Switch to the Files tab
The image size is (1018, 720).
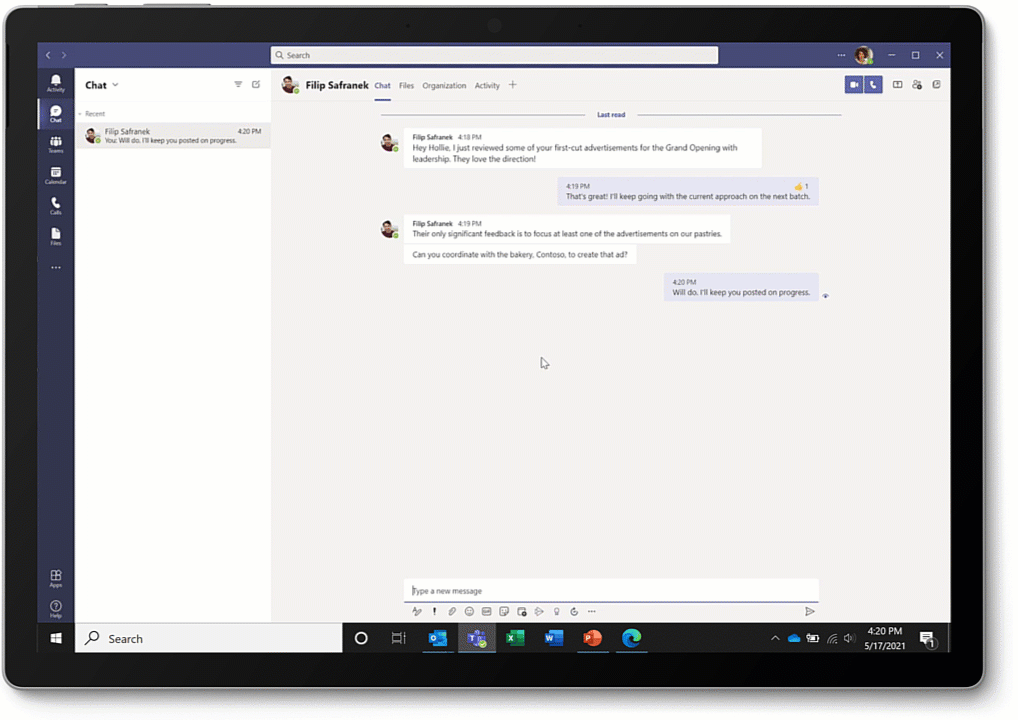coord(406,86)
